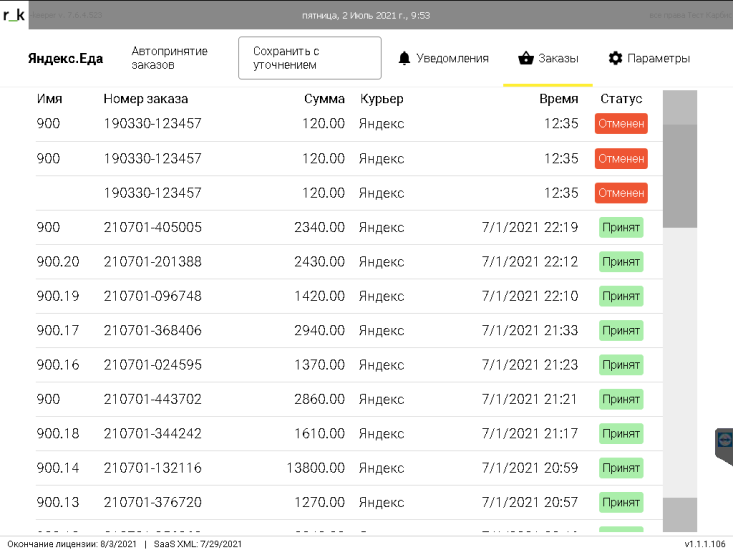Click the Окончание лицензии: 8/3/2021 status text
733x550 pixels.
(72, 544)
